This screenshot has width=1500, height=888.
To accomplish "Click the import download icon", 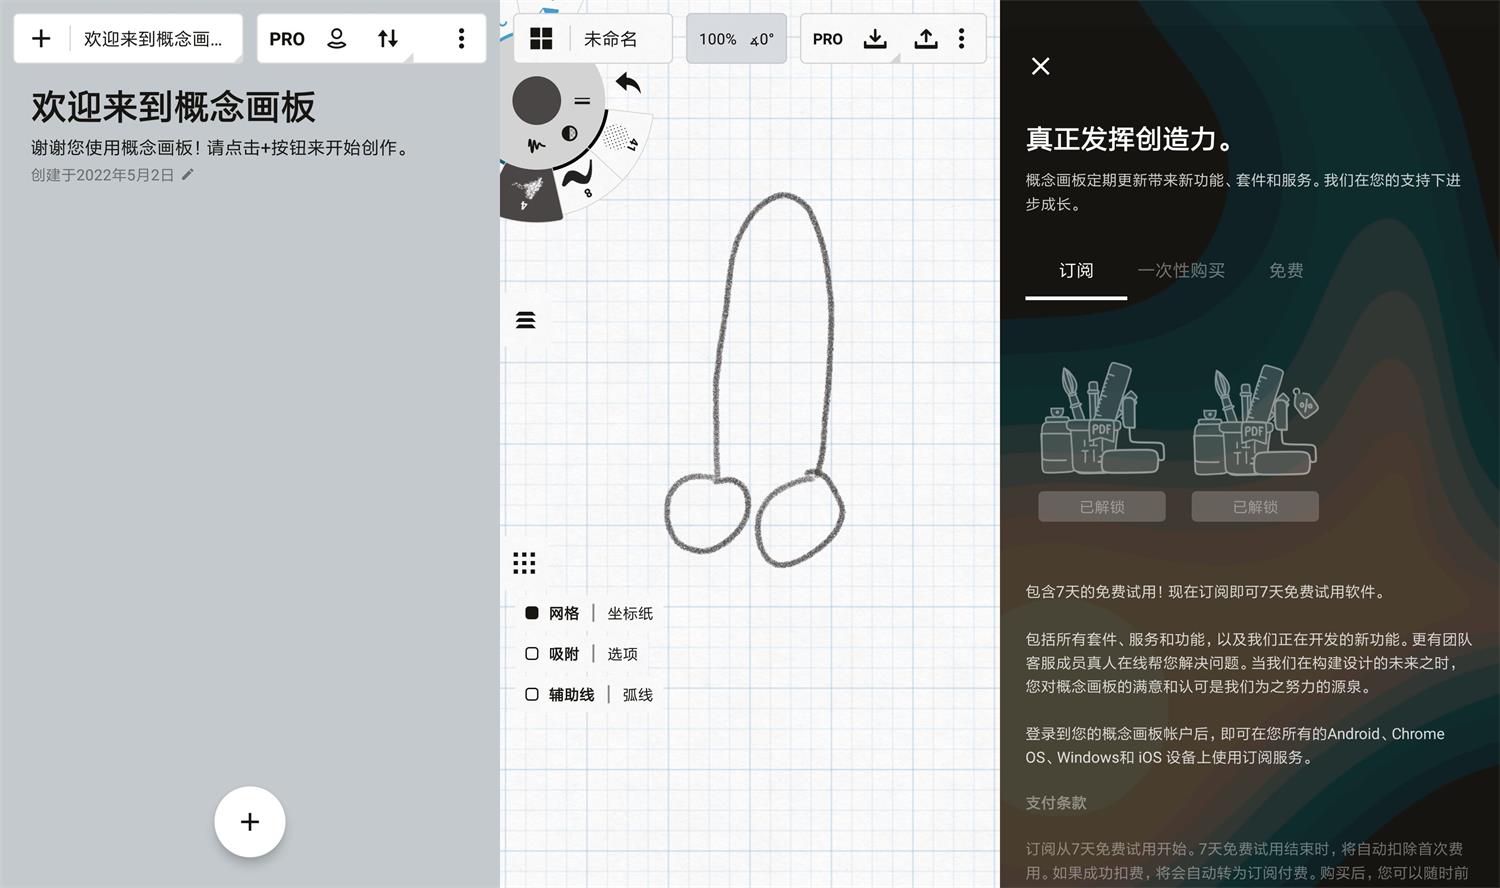I will [x=875, y=39].
